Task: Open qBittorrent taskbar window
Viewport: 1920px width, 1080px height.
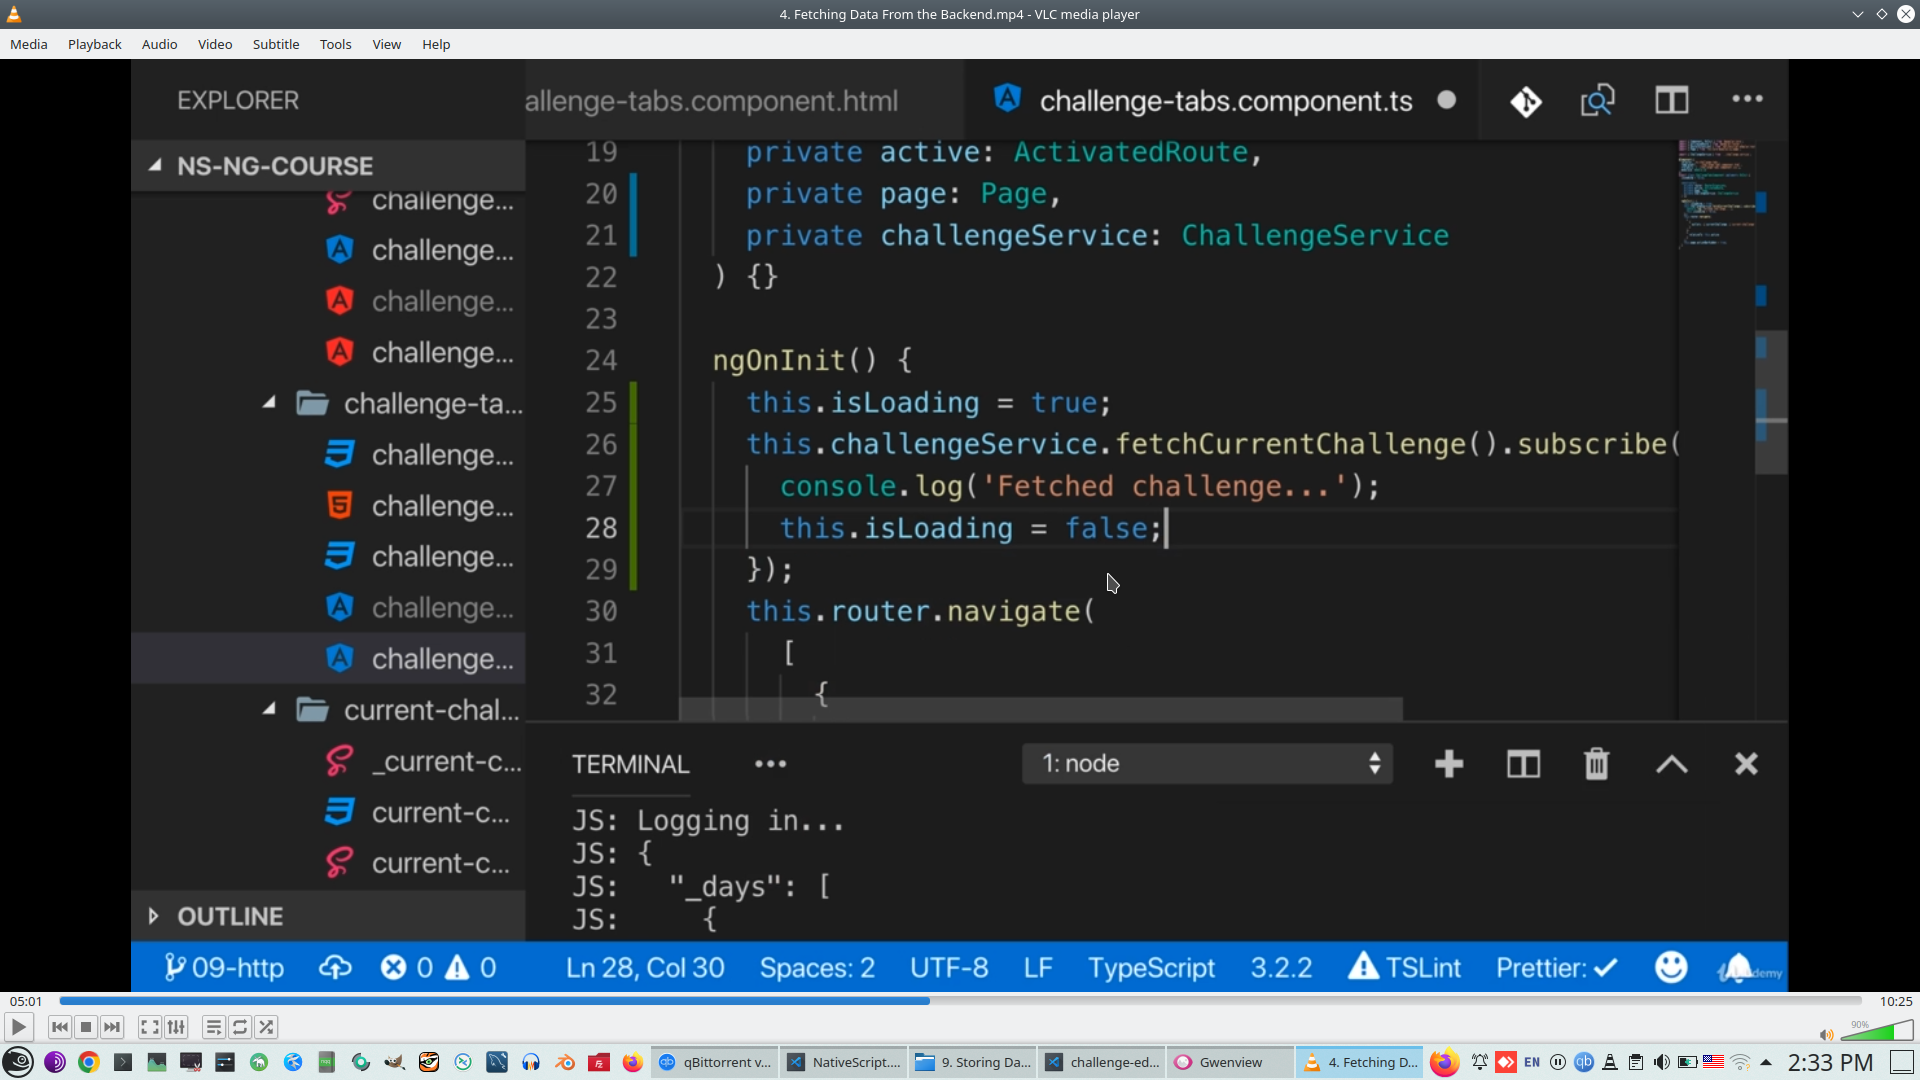Action: [715, 1062]
